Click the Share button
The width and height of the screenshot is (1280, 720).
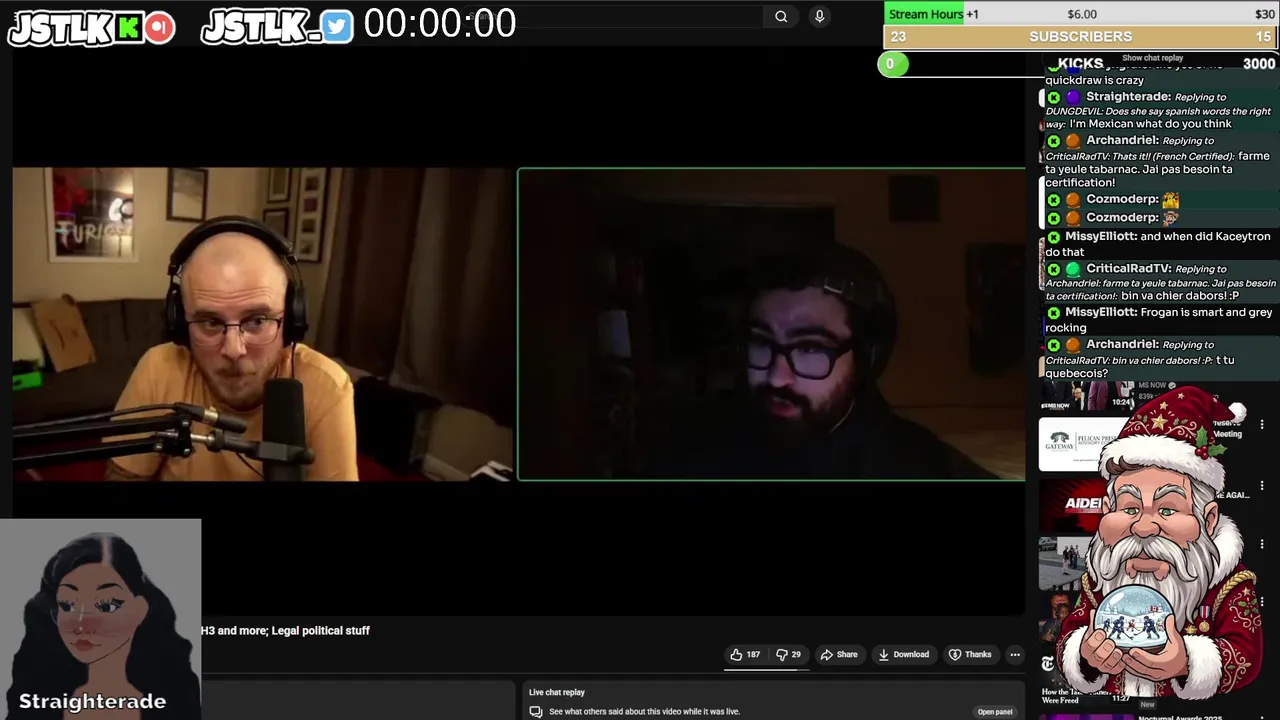tap(839, 655)
